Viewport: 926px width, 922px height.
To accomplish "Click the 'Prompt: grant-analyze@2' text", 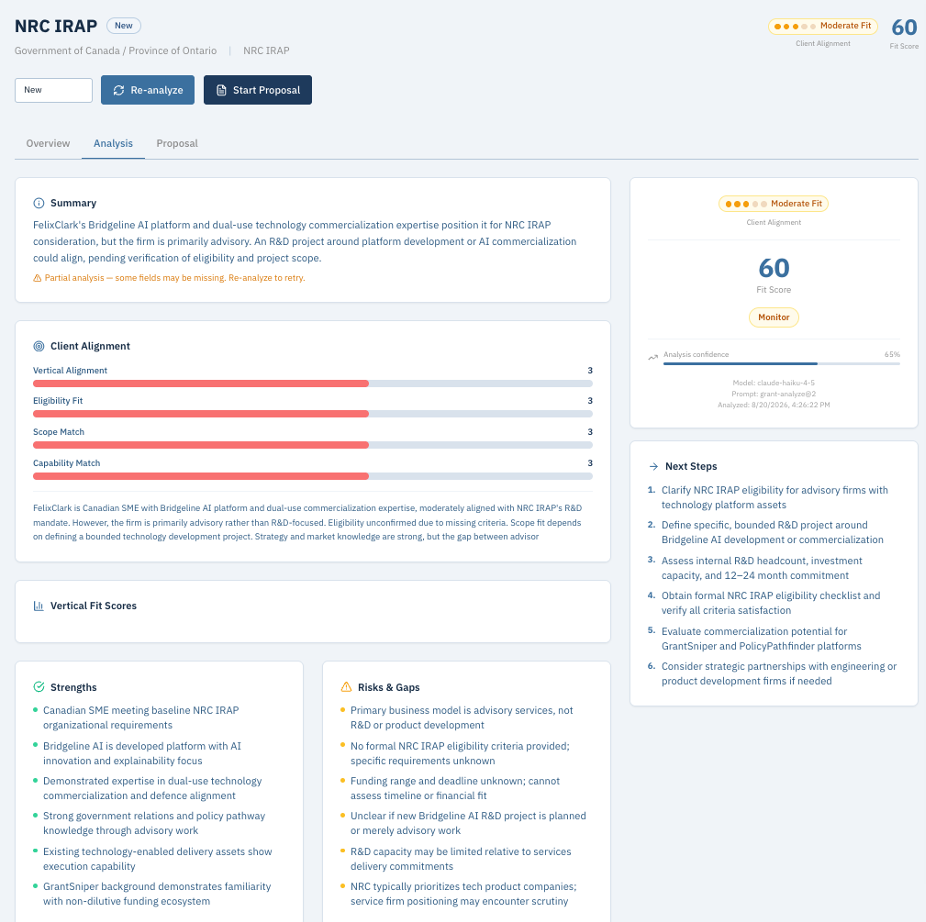I will click(x=774, y=394).
